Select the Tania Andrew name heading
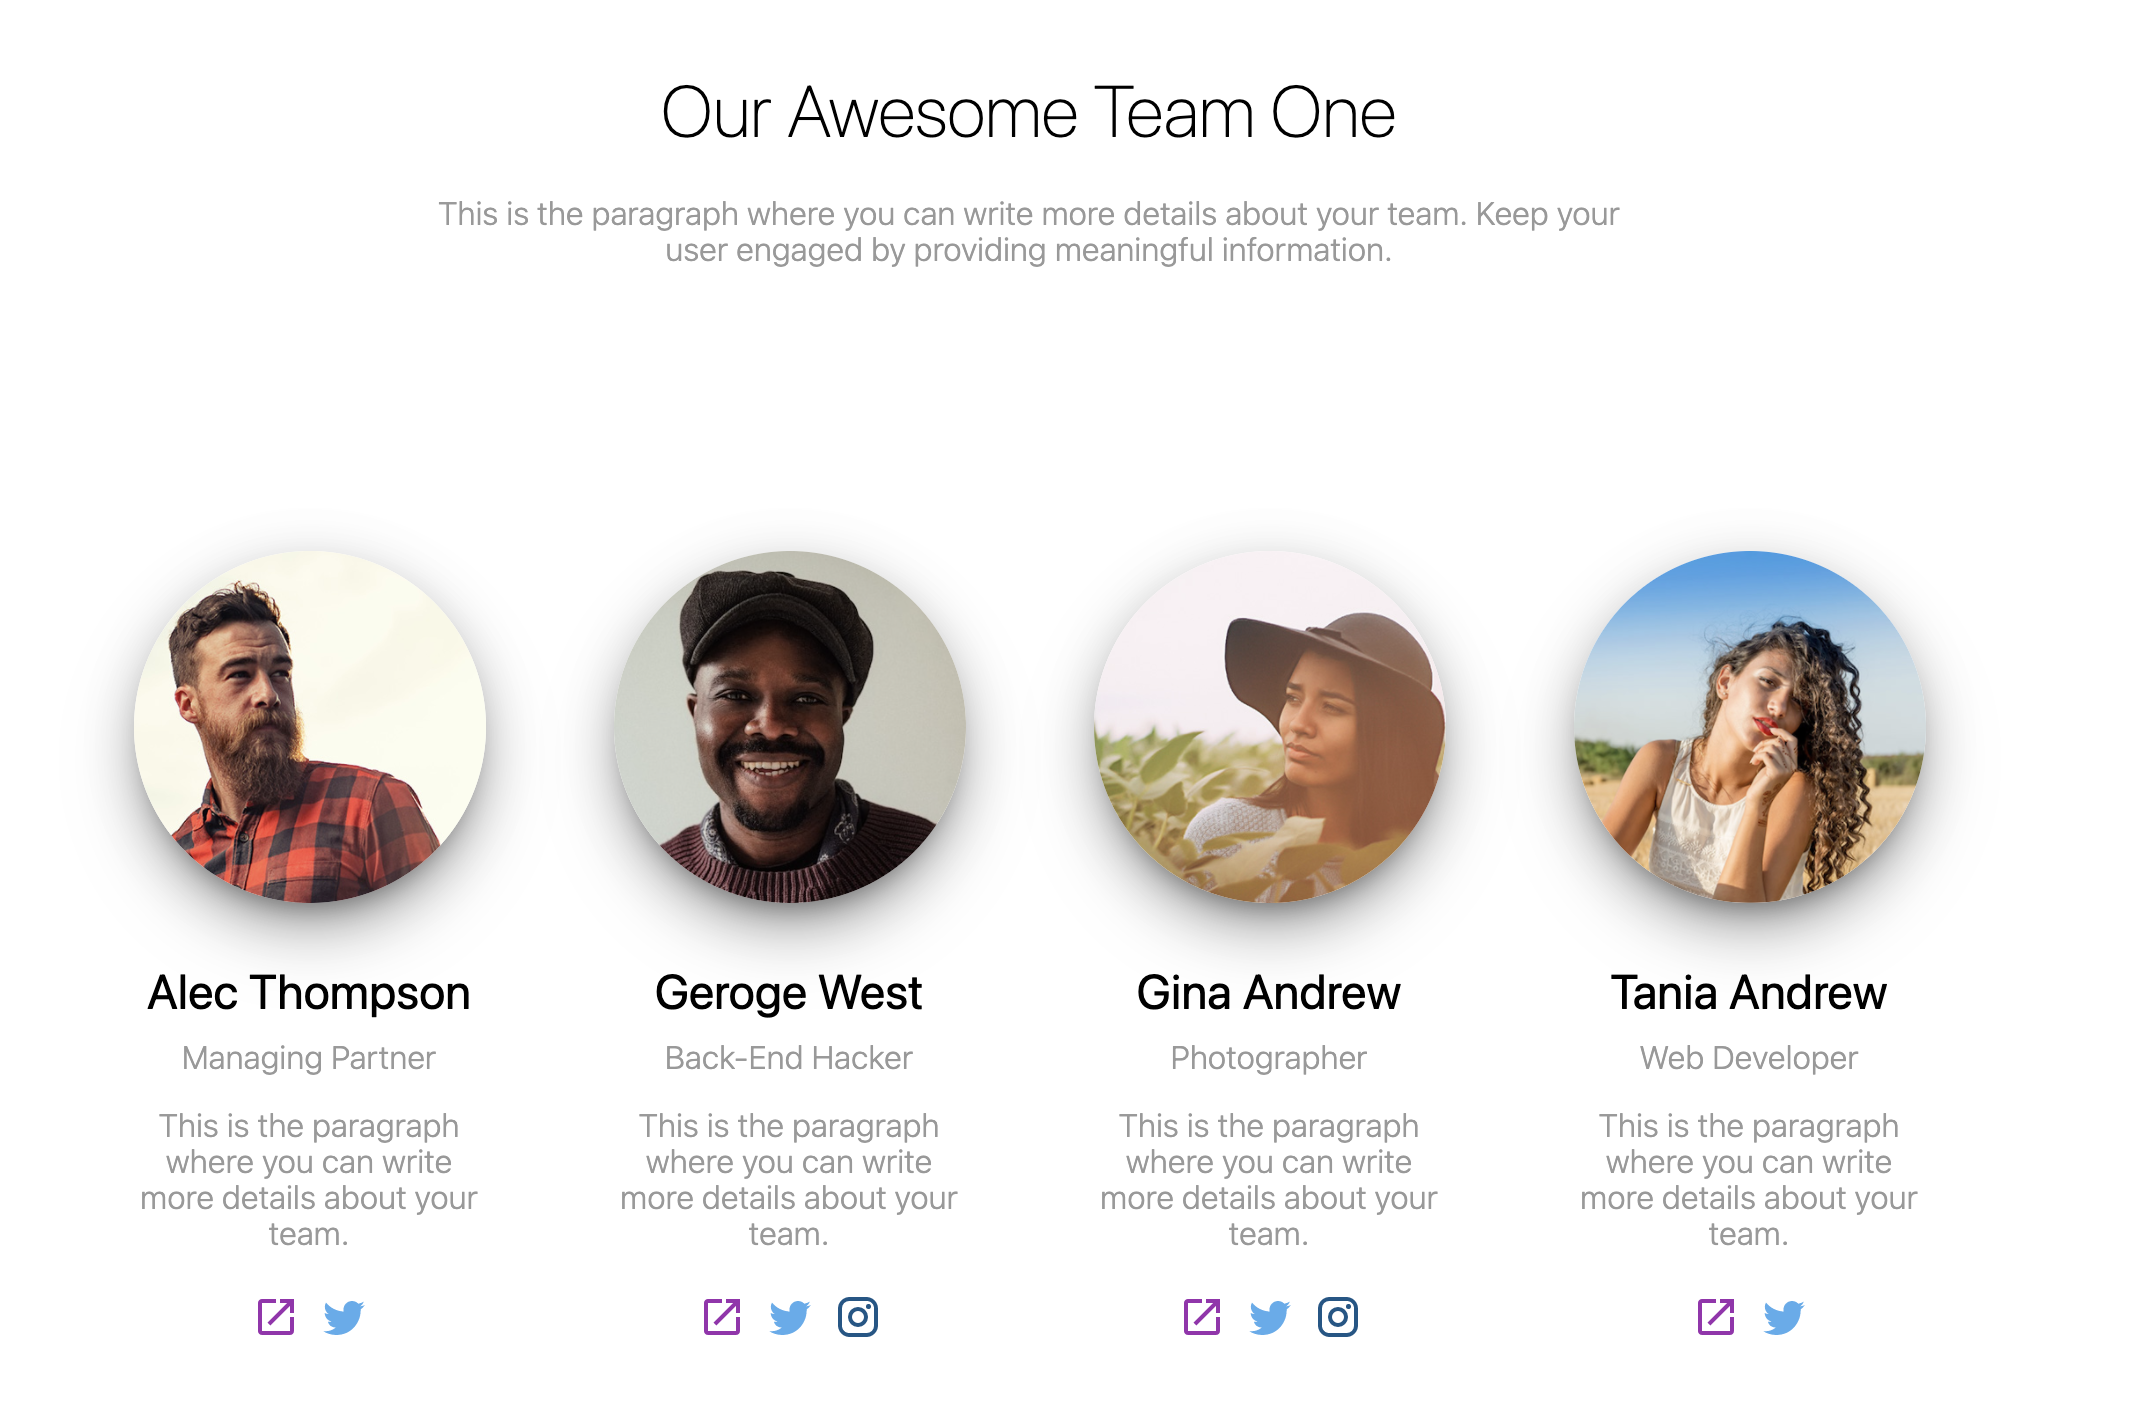2132x1418 pixels. 1749,993
